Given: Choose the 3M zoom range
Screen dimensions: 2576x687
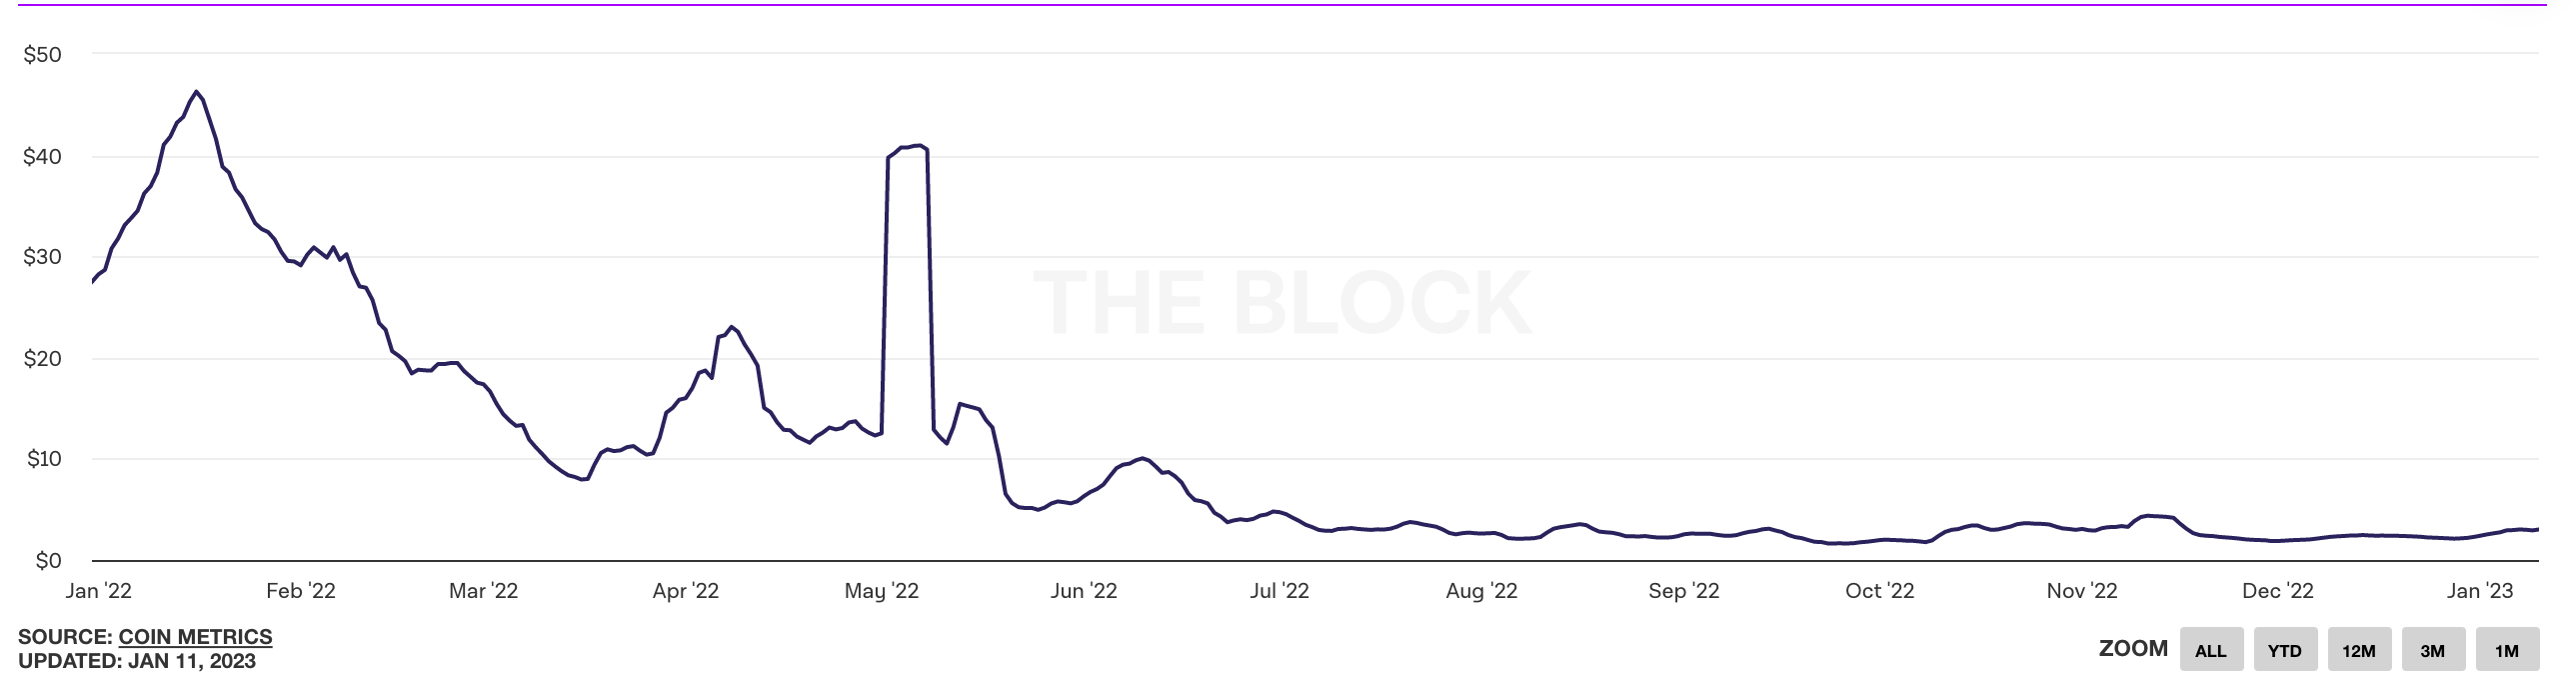Looking at the screenshot, I should [2433, 650].
